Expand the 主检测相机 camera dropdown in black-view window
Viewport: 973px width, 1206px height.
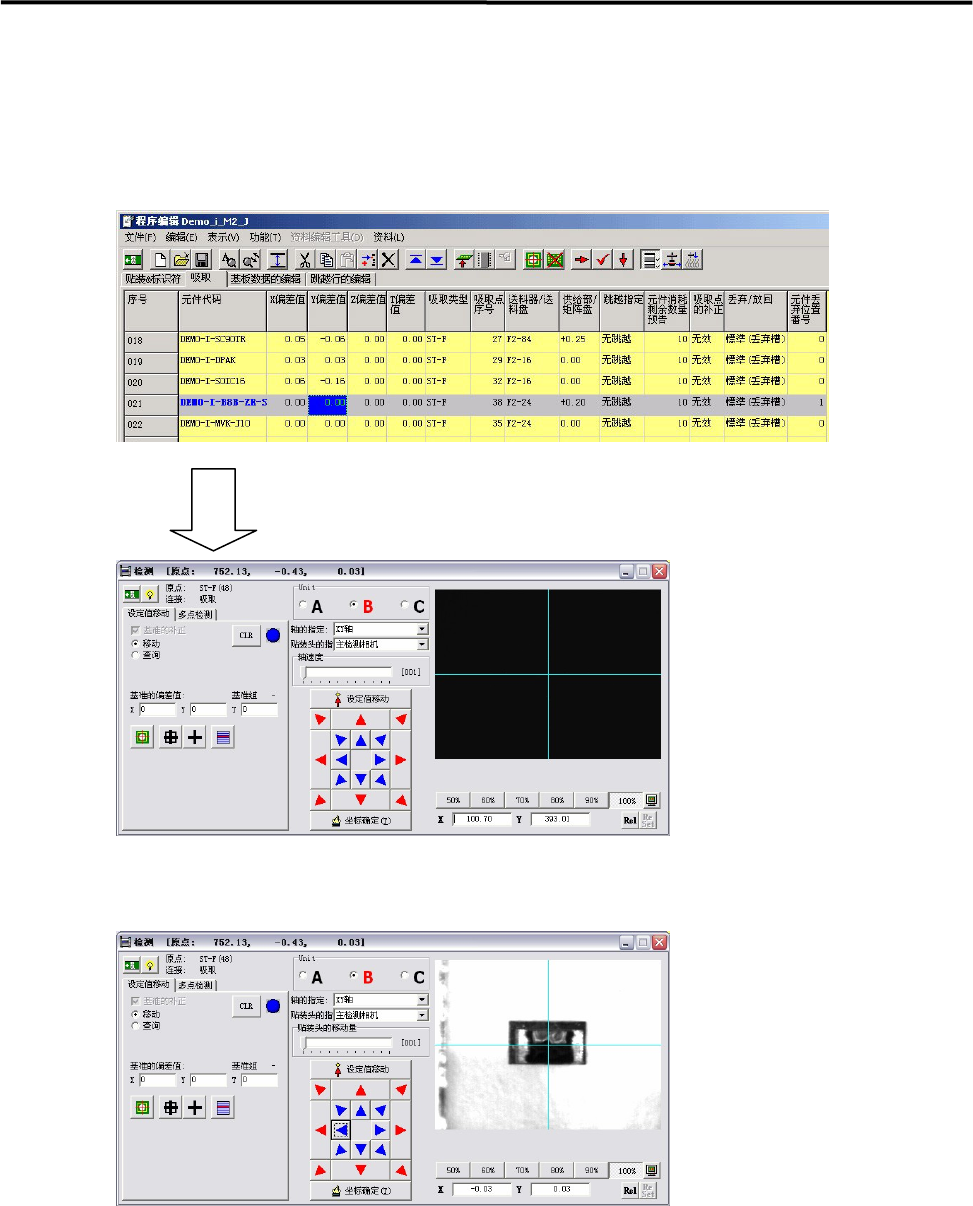tap(380, 644)
